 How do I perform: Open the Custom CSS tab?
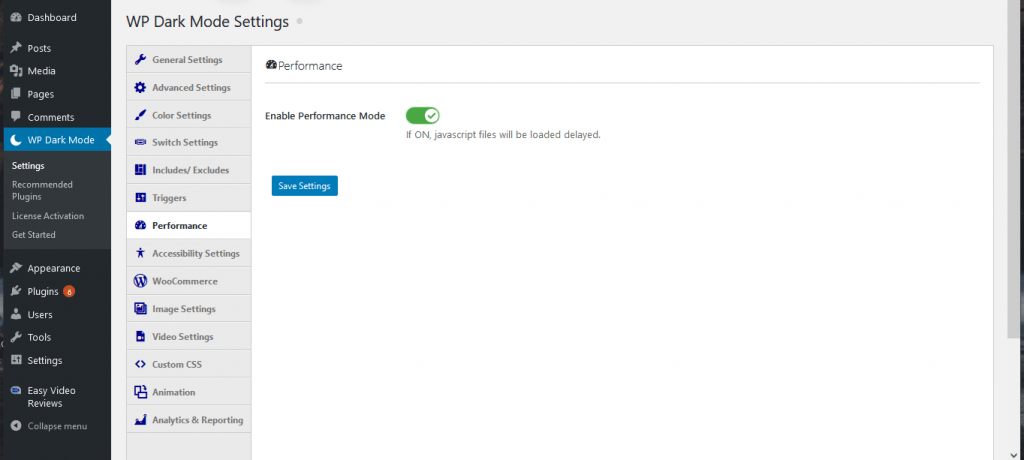pos(189,364)
